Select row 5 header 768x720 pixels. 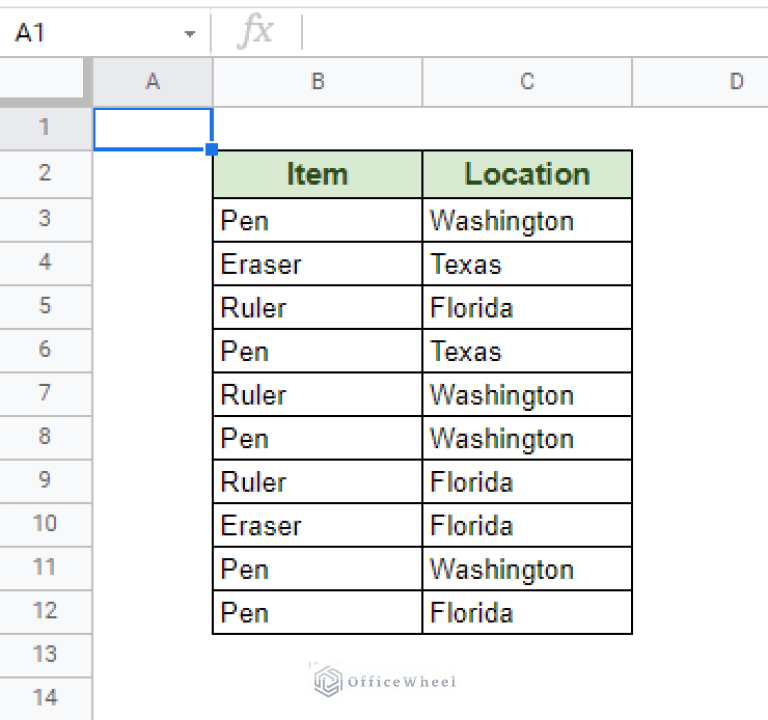(45, 306)
